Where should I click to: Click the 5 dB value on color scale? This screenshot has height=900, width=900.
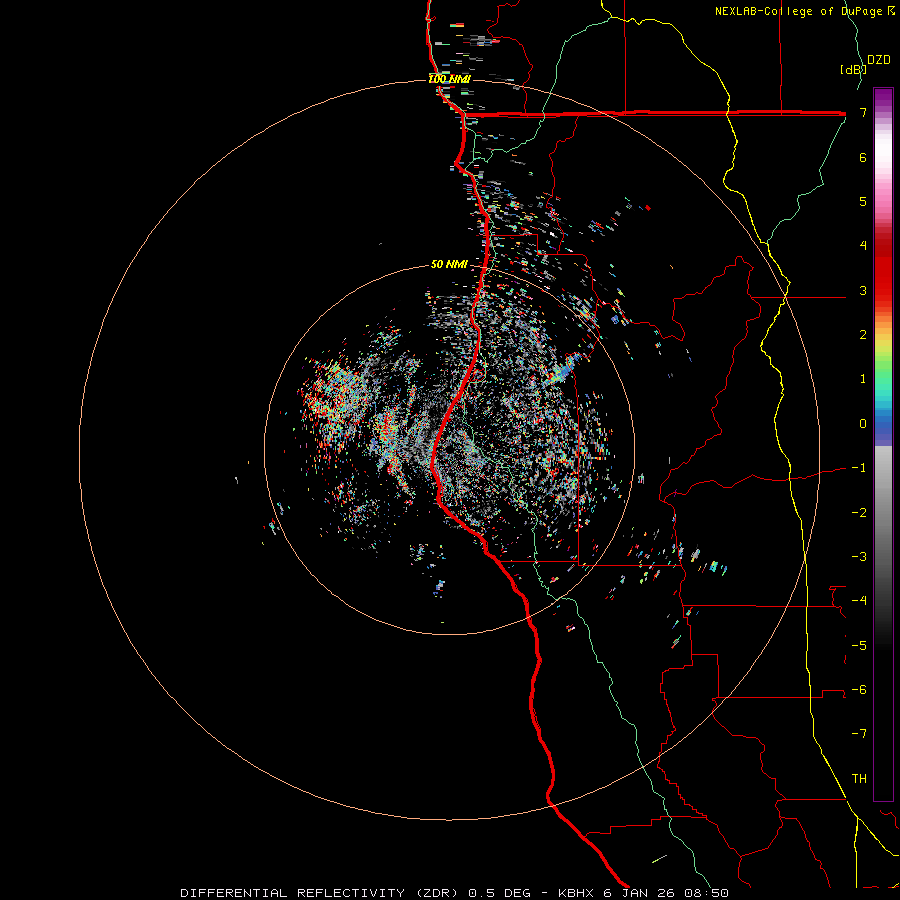tap(863, 201)
